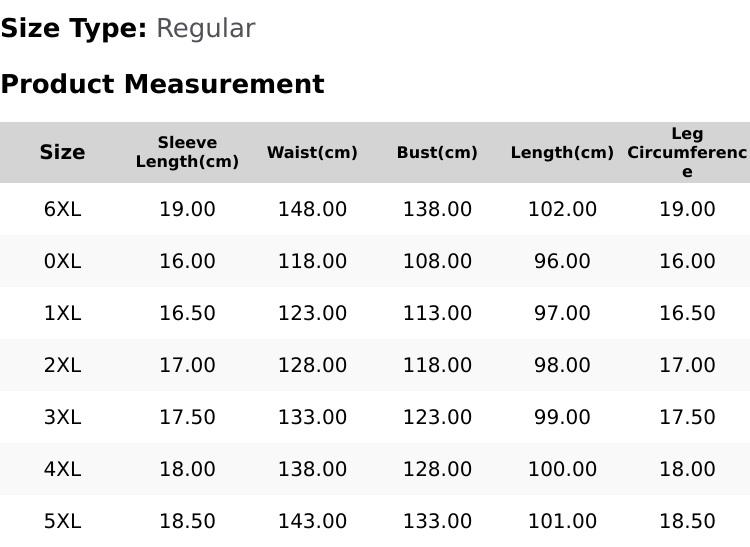
Task: Click the Waist(cm) column header
Action: [312, 153]
